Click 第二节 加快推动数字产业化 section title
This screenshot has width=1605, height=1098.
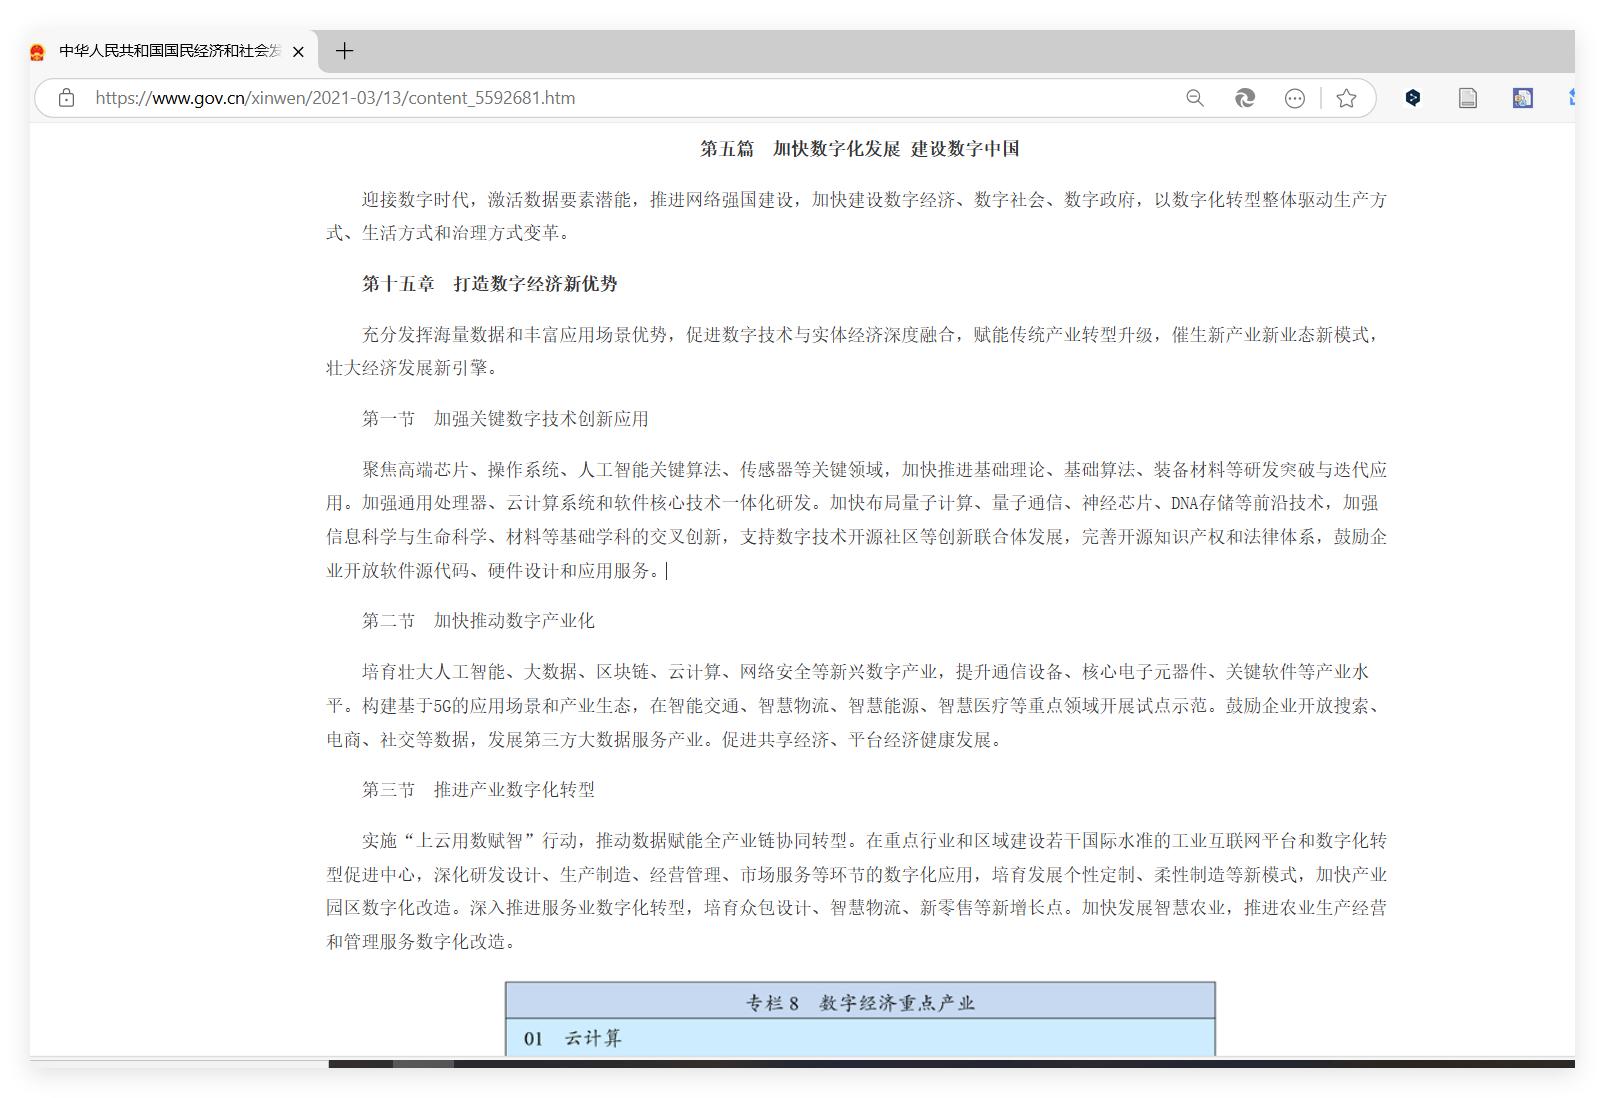tap(478, 621)
